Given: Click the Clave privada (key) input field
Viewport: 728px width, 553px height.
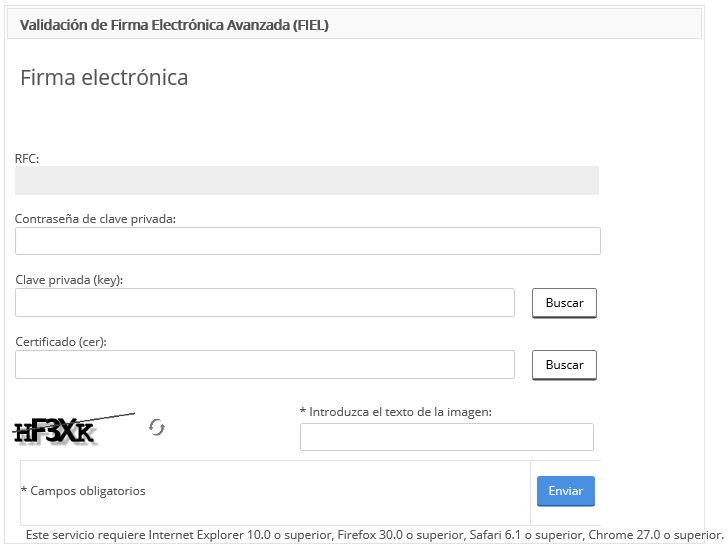Looking at the screenshot, I should [x=265, y=303].
